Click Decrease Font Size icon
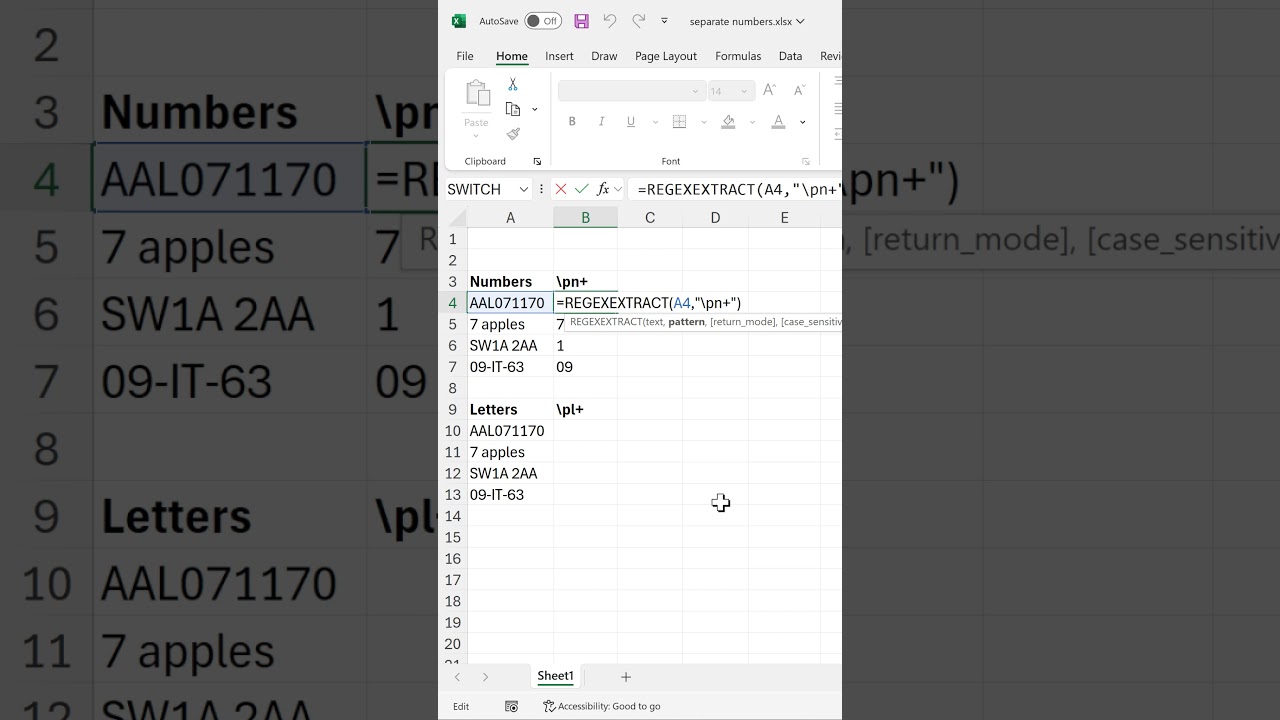This screenshot has height=720, width=1280. tap(799, 90)
